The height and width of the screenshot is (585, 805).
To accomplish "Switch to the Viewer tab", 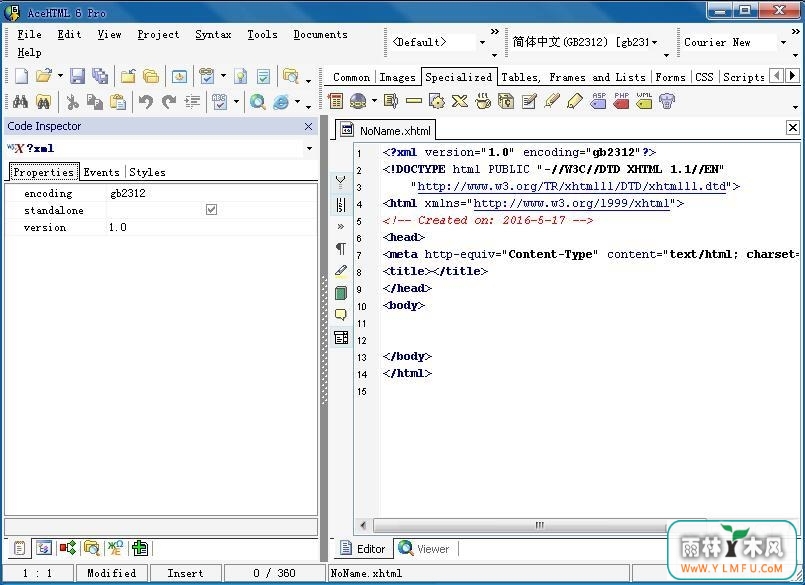I will click(425, 549).
